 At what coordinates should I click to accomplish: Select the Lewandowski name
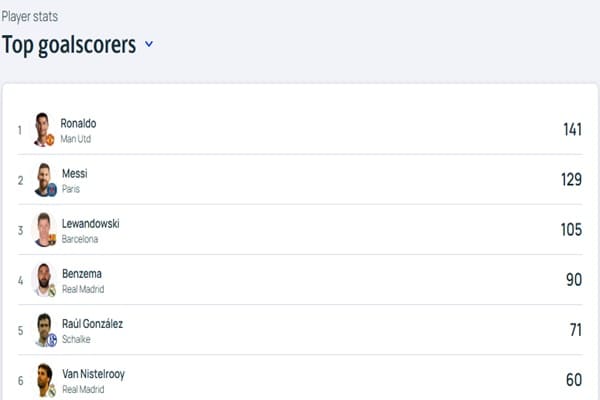pyautogui.click(x=90, y=223)
